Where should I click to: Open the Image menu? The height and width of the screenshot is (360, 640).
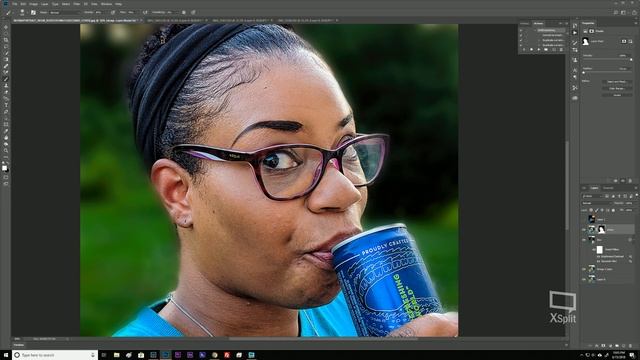(x=33, y=4)
